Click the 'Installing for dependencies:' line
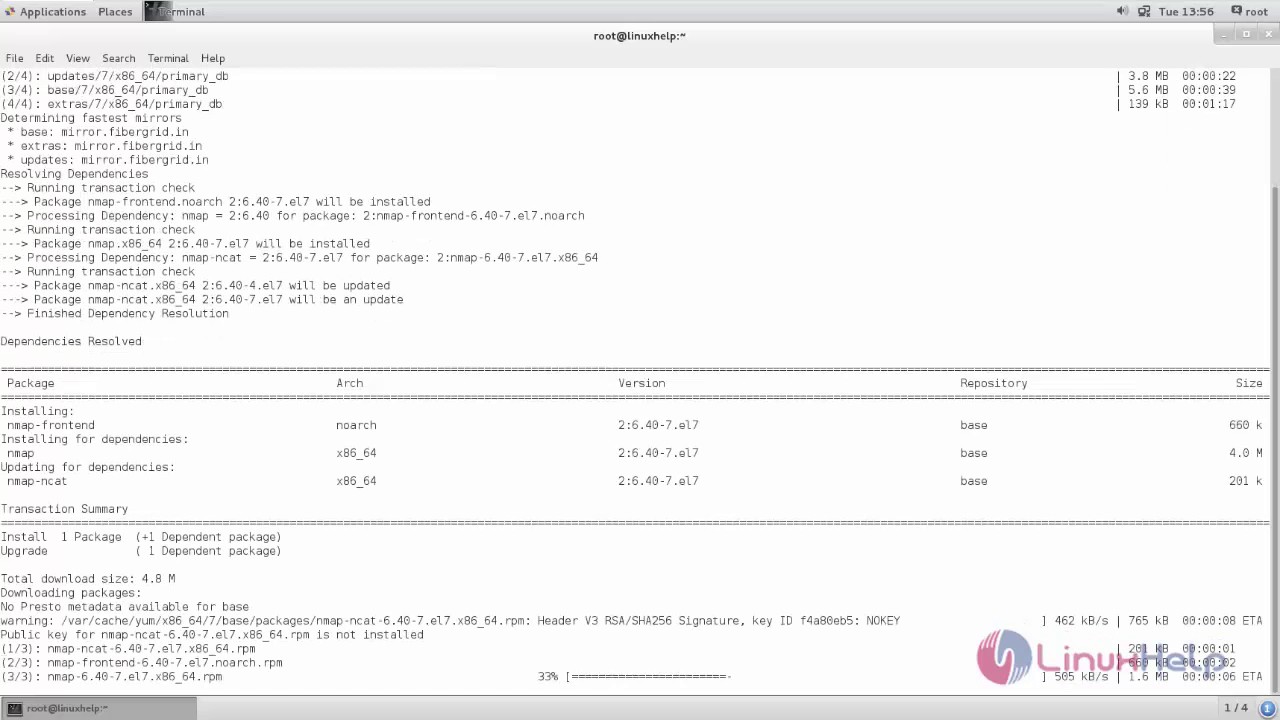Image resolution: width=1280 pixels, height=720 pixels. [x=94, y=439]
